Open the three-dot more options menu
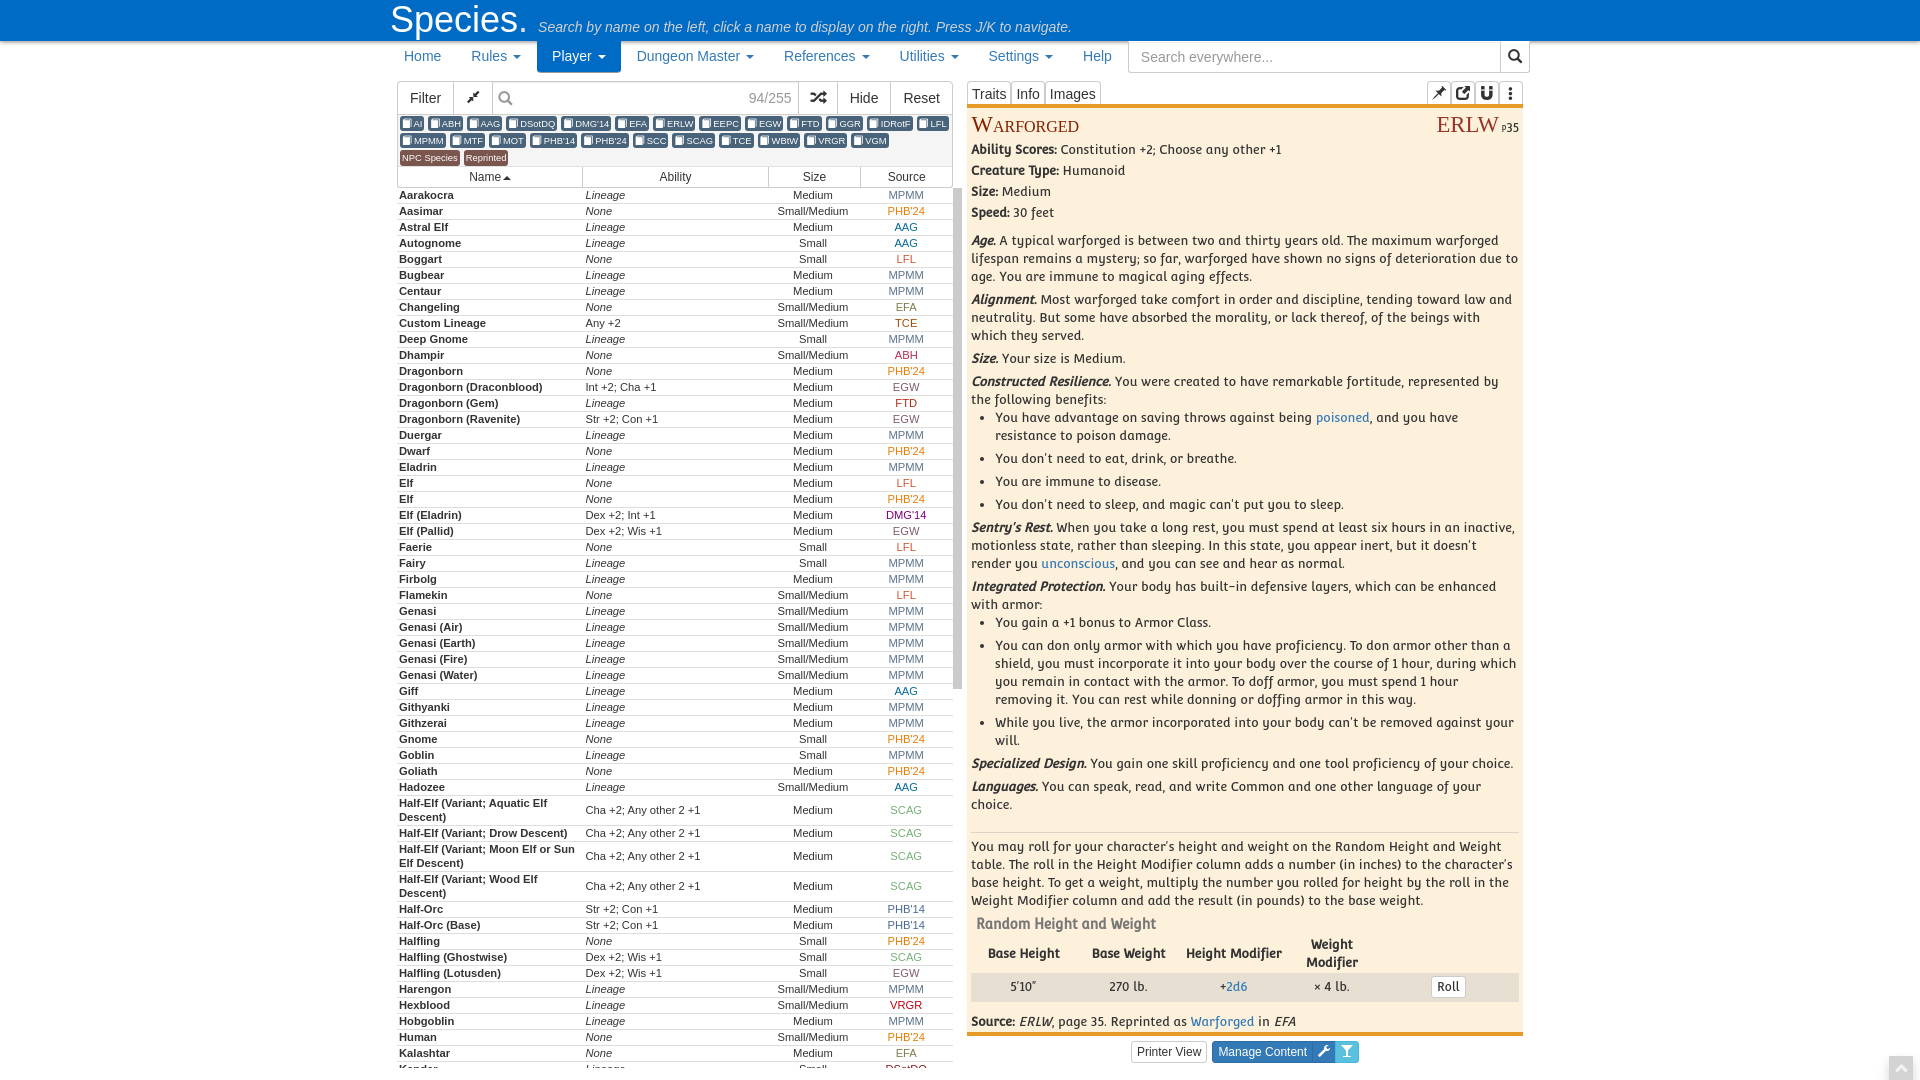This screenshot has height=1080, width=1920. click(1511, 94)
